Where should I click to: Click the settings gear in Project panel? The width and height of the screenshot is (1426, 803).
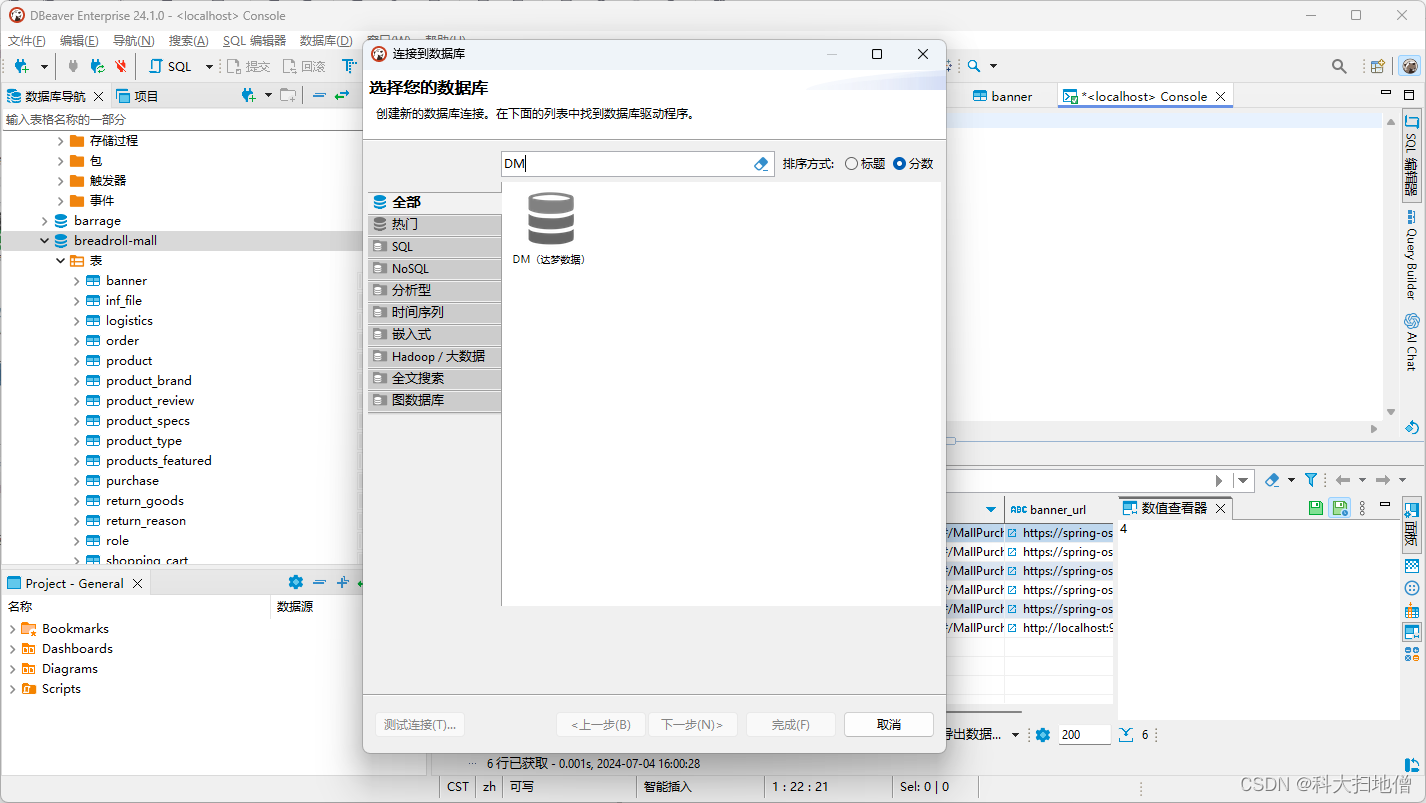[x=295, y=582]
